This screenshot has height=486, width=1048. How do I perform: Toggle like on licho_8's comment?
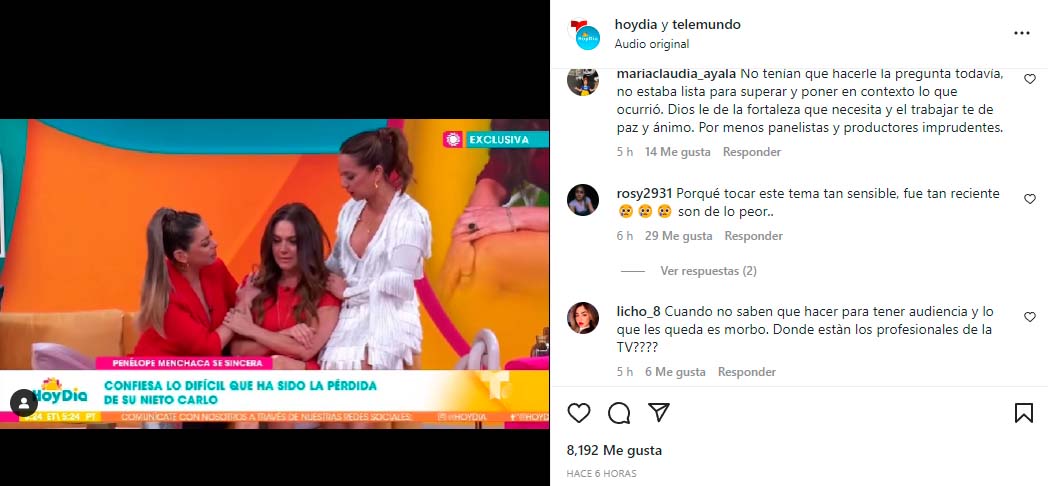tap(1030, 317)
